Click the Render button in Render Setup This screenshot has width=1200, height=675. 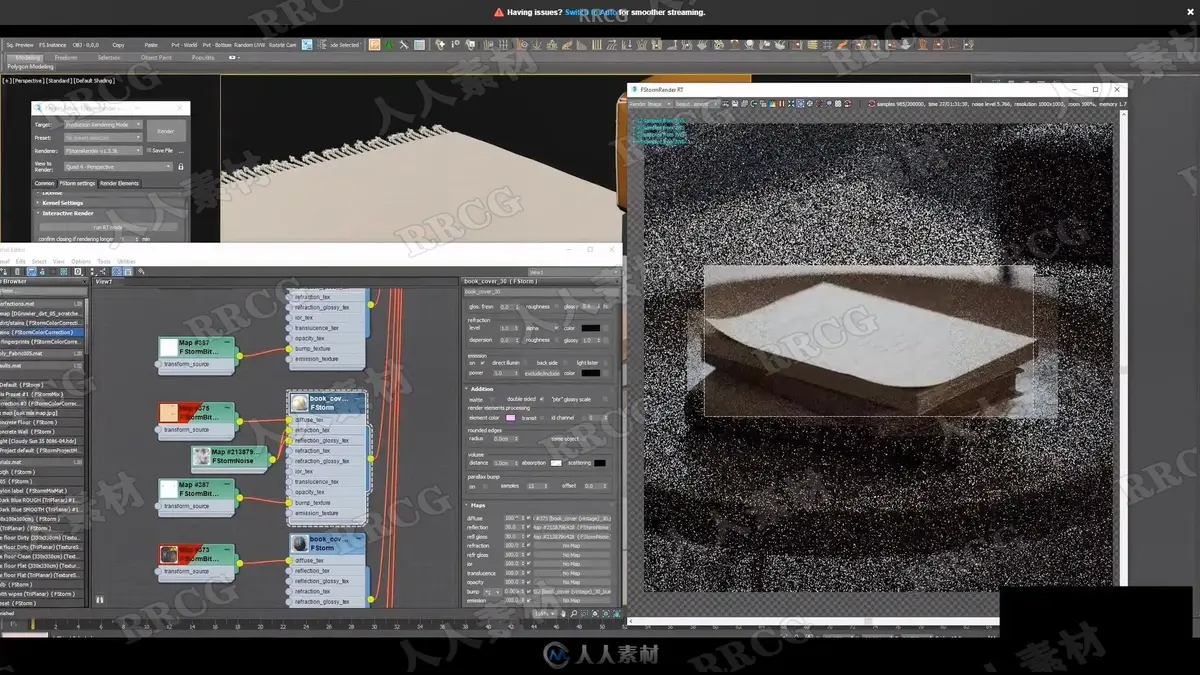click(x=166, y=131)
